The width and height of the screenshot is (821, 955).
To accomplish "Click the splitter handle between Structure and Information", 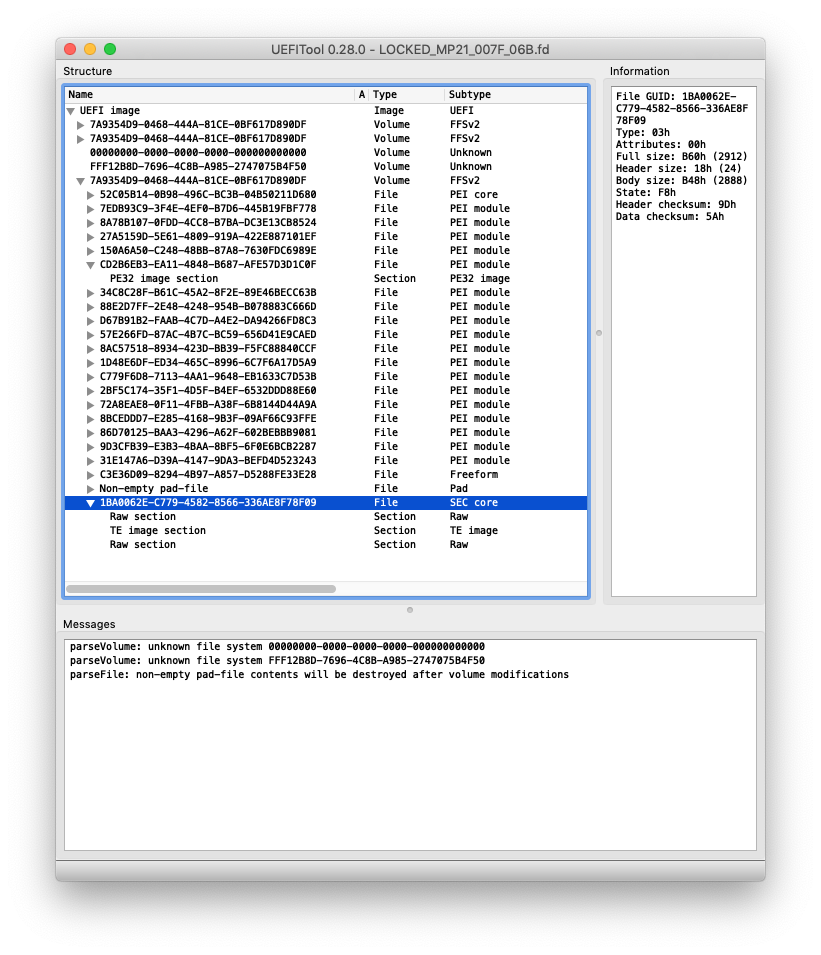I will (599, 333).
